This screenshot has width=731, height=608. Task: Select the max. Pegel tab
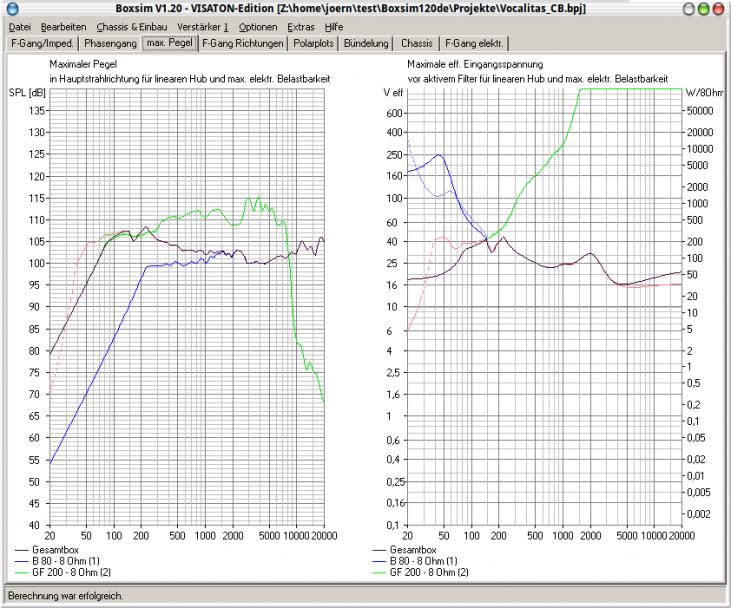tap(169, 44)
